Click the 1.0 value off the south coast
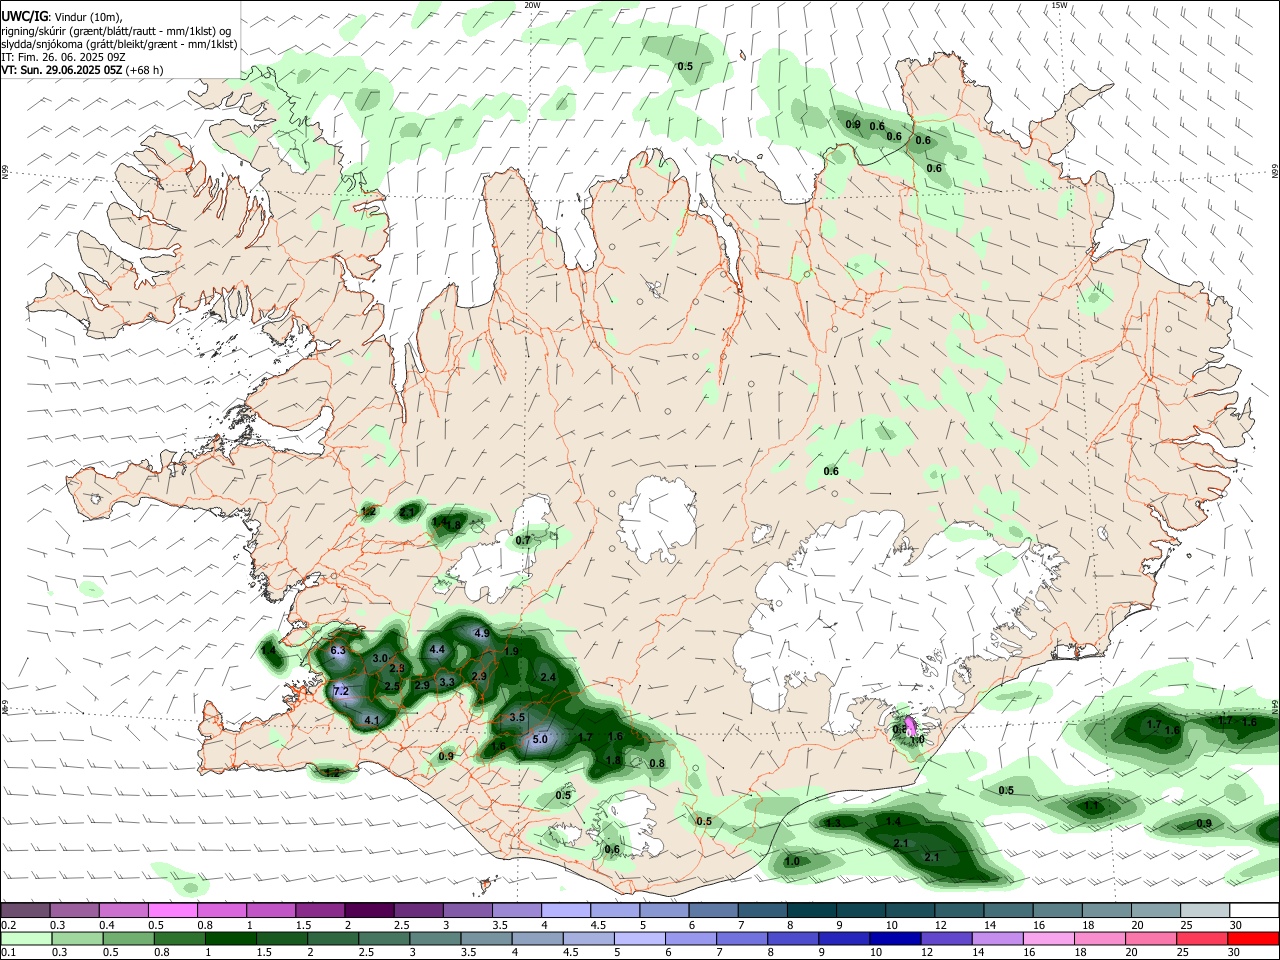Viewport: 1280px width, 960px height. (x=792, y=861)
